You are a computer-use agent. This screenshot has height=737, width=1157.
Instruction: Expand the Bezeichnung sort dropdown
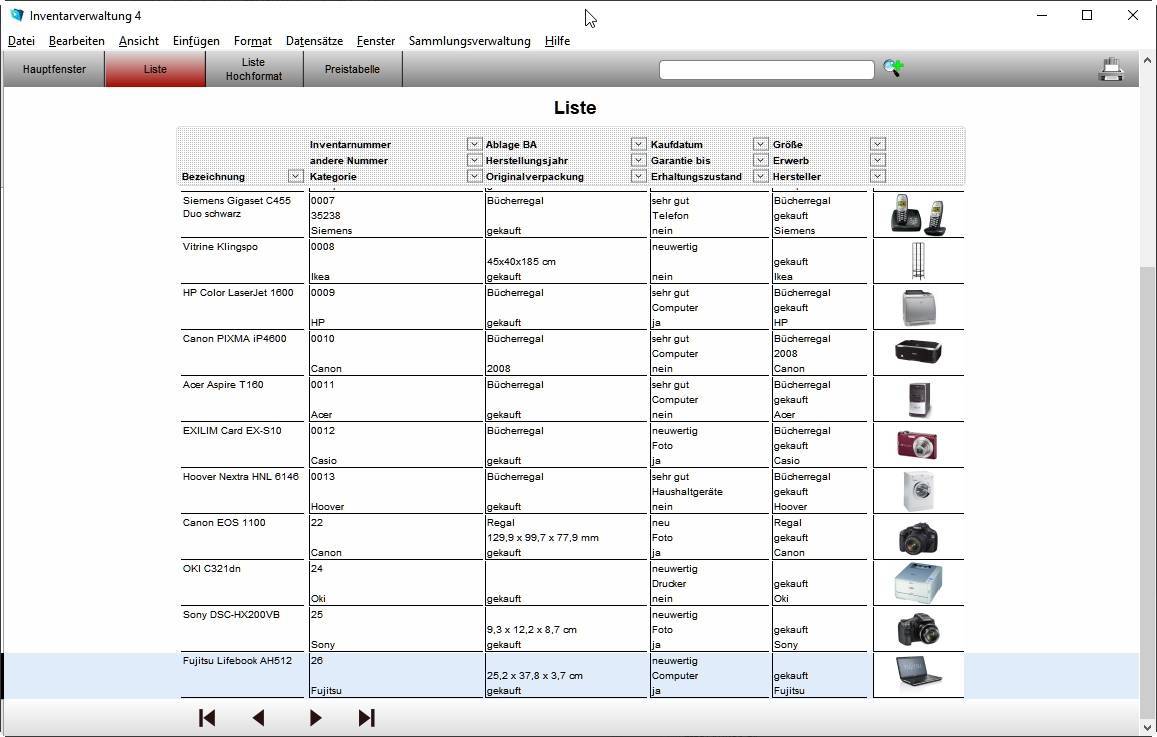[295, 176]
